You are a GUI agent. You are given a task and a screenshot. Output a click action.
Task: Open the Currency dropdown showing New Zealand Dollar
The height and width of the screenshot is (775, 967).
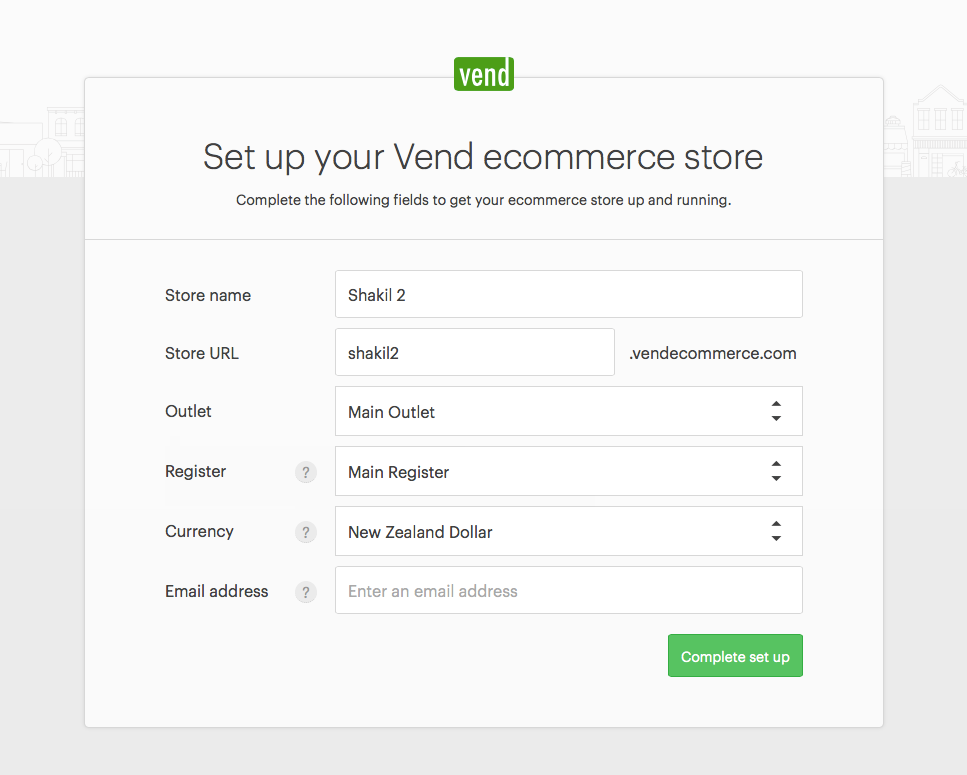point(569,531)
